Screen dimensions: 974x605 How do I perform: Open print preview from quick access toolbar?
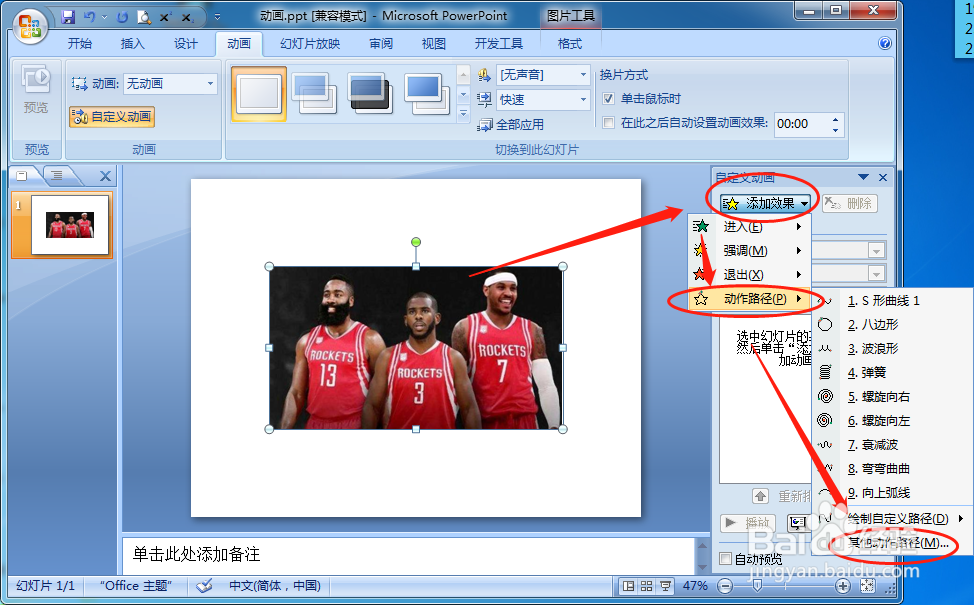point(144,17)
